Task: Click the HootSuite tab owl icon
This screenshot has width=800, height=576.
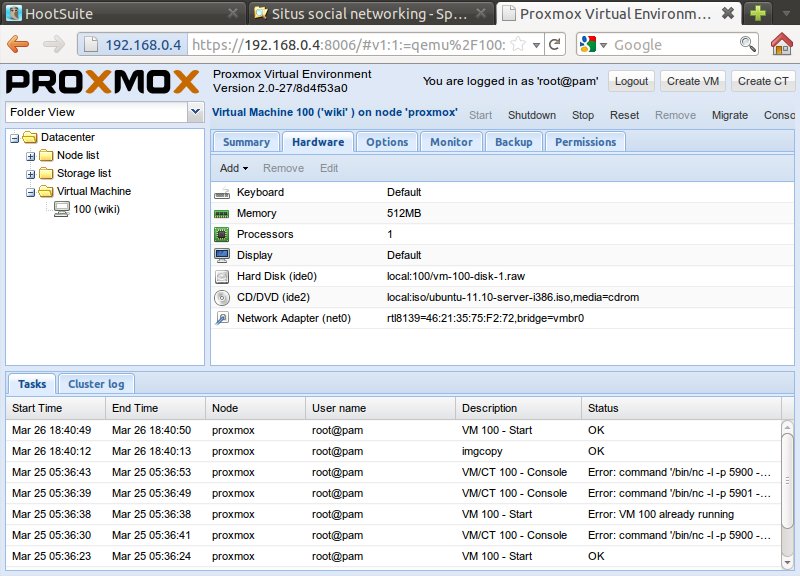Action: coord(14,13)
